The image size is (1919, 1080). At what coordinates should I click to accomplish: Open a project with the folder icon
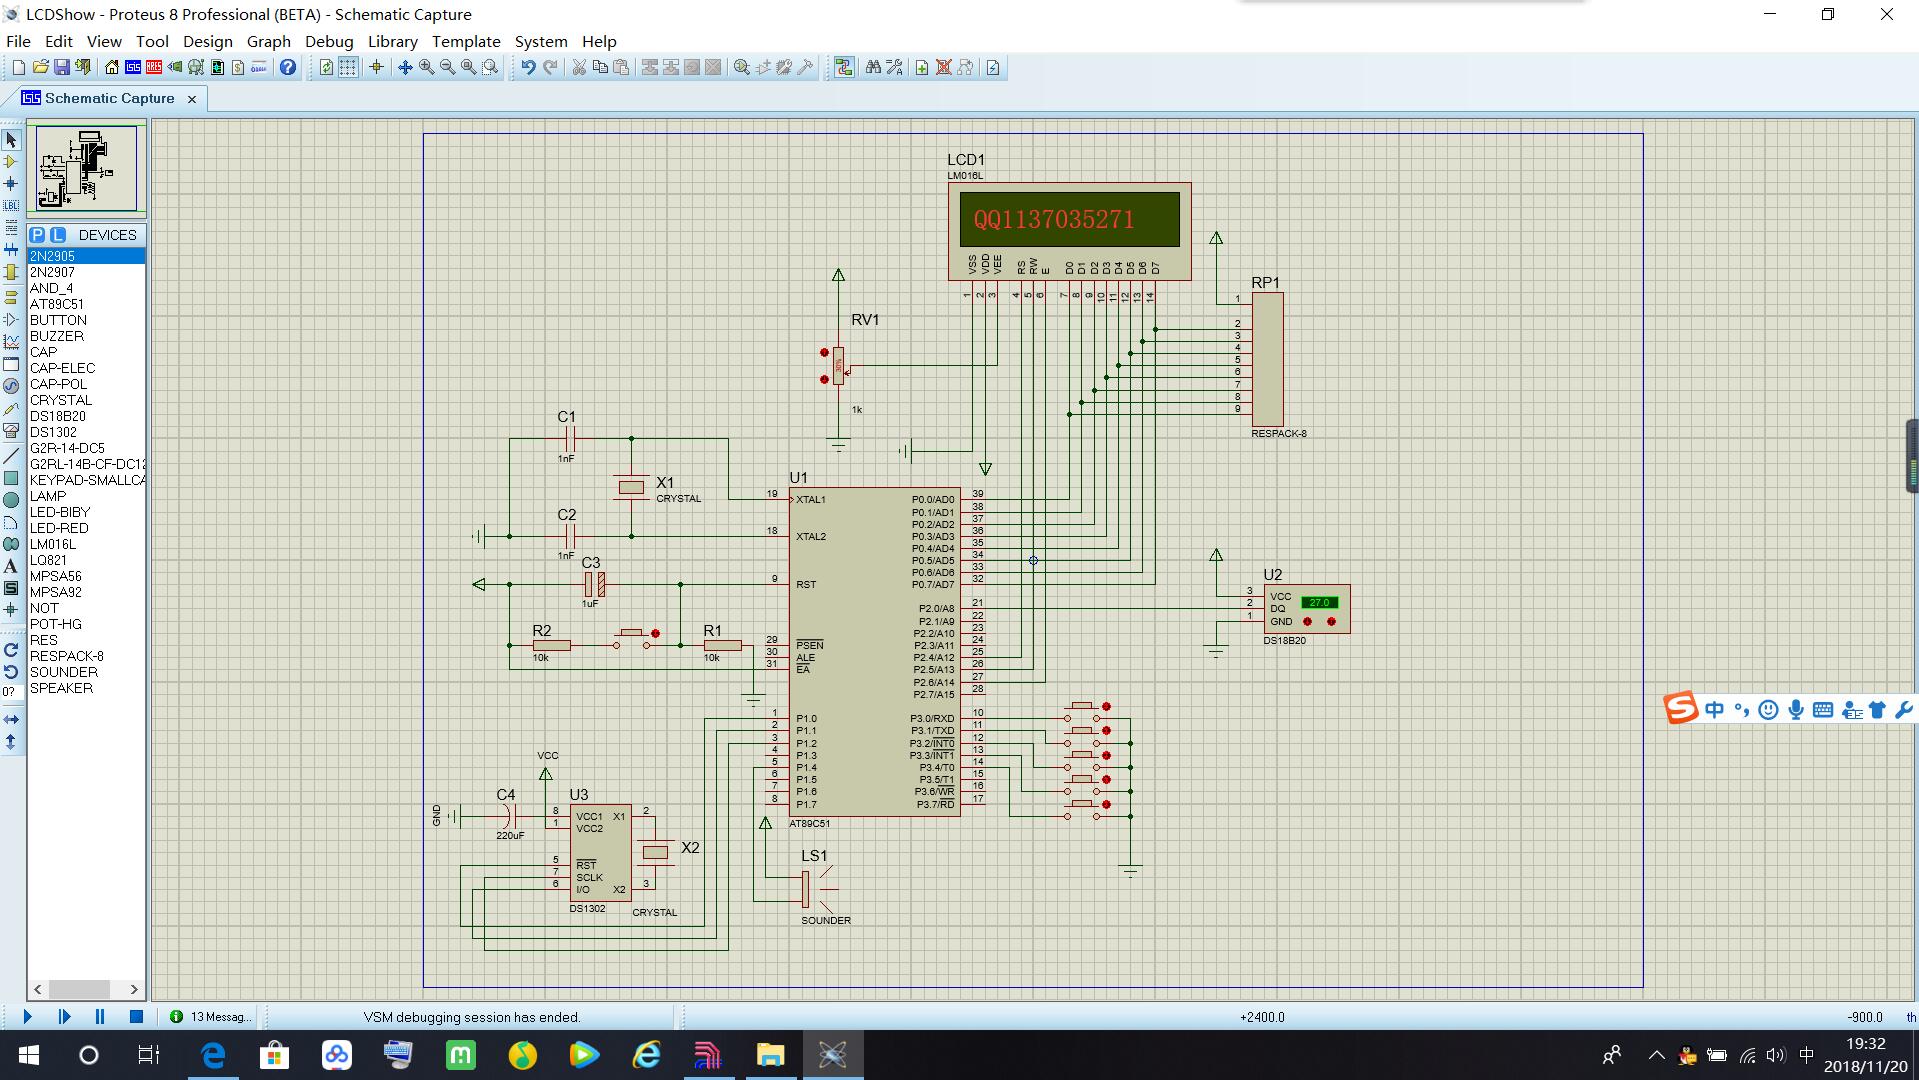40,68
